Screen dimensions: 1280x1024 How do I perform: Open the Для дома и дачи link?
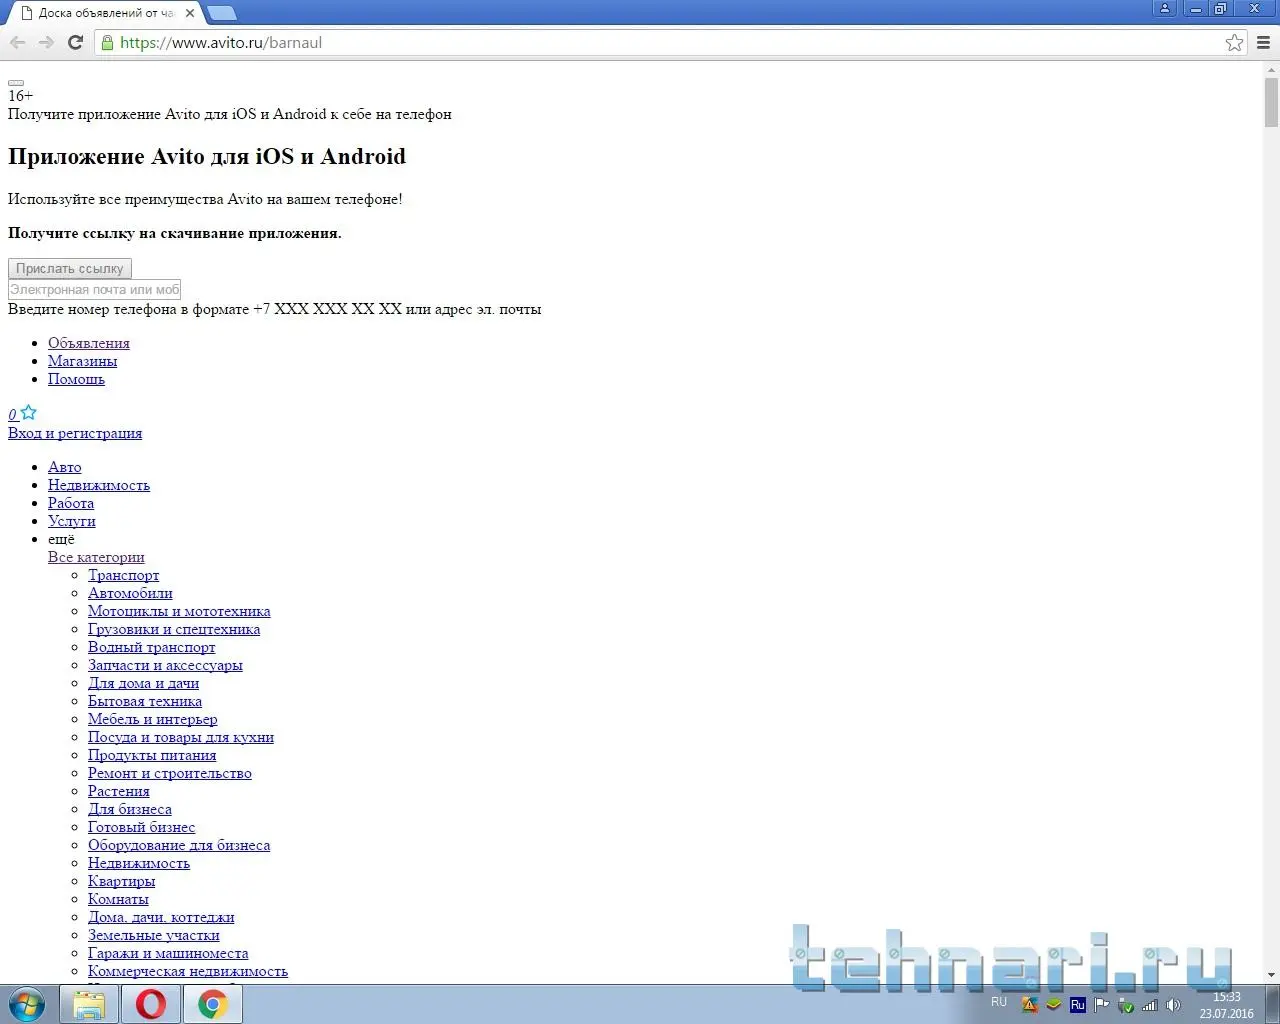[143, 683]
